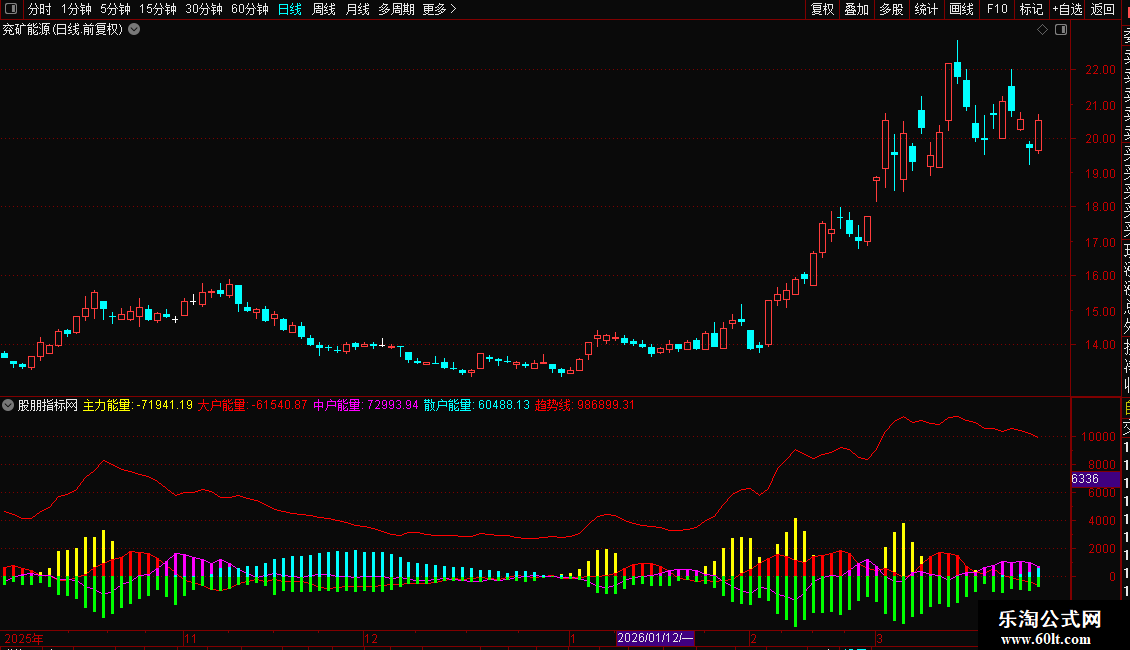Click the 中户能量 indicator value label
Viewport: 1130px width, 650px height.
(x=365, y=405)
